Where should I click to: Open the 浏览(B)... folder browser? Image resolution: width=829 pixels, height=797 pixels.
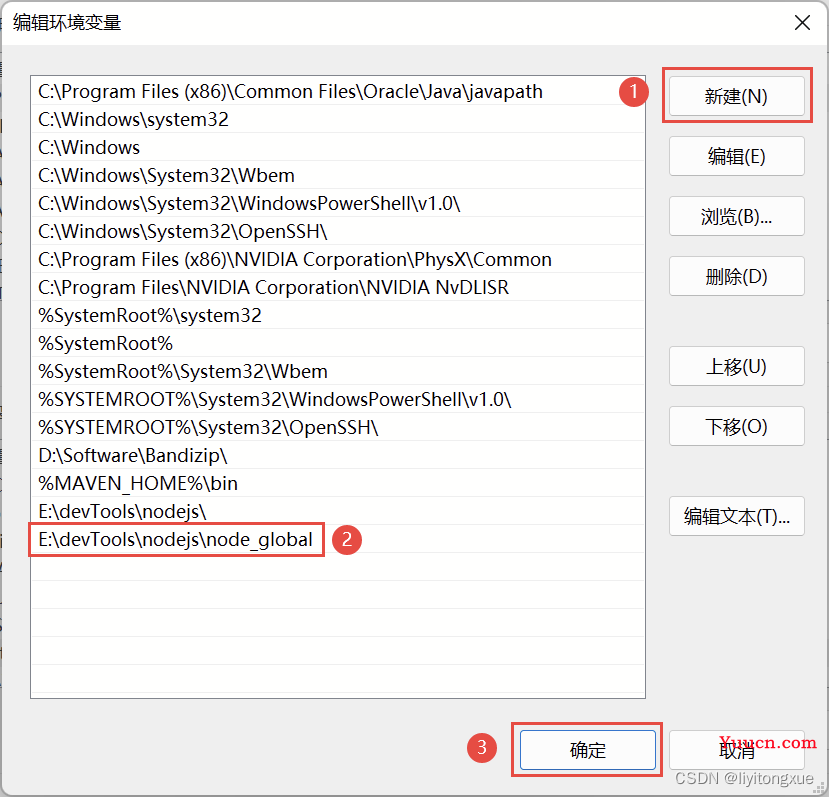736,216
